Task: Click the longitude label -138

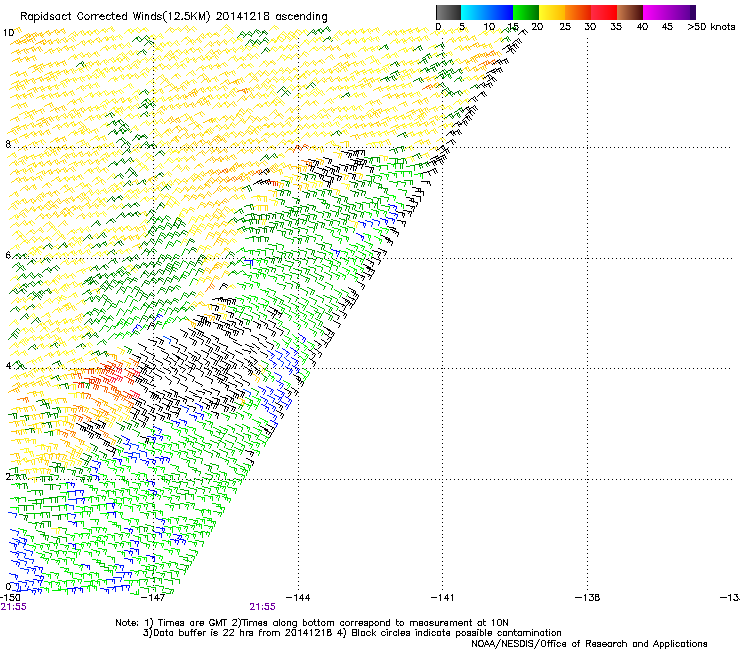Action: point(588,598)
